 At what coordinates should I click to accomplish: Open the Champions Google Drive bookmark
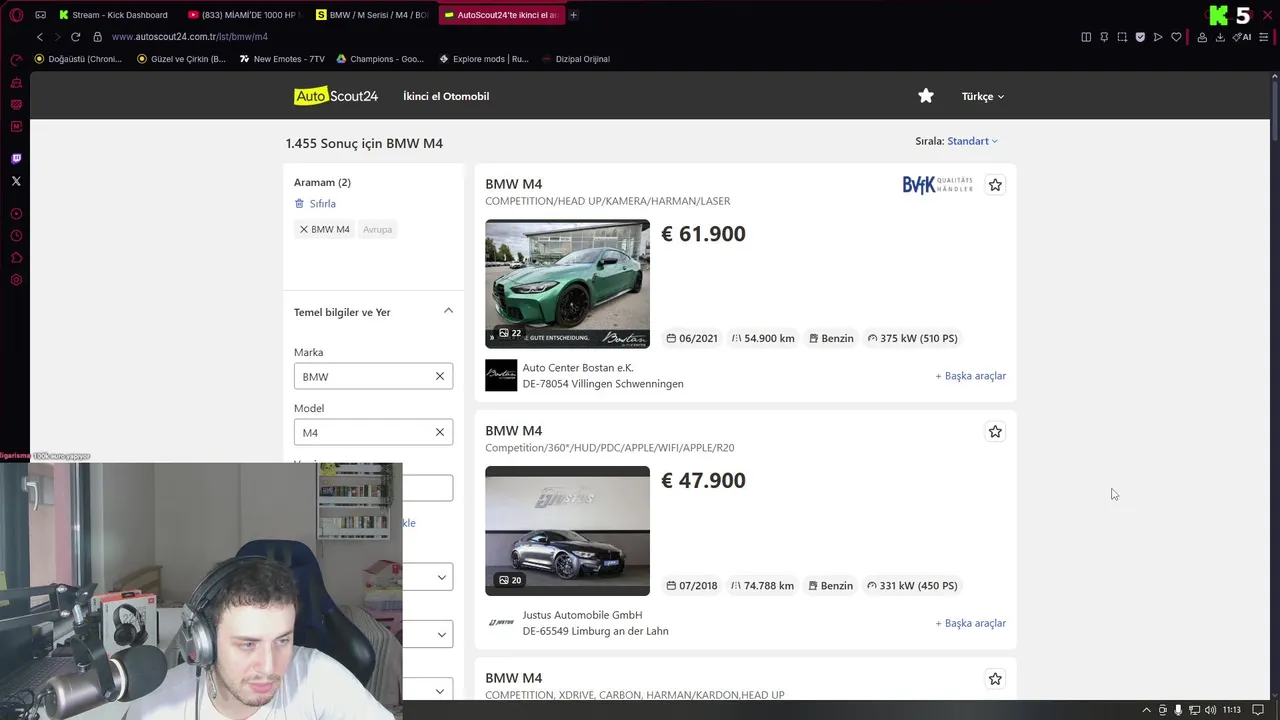380,59
